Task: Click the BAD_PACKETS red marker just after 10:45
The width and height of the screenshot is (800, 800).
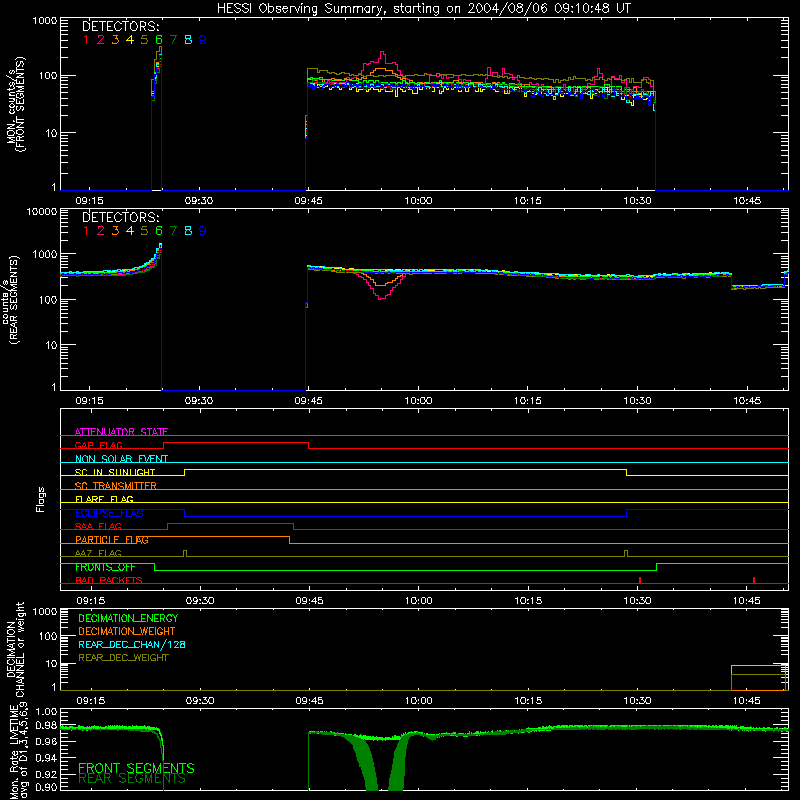Action: [x=754, y=580]
